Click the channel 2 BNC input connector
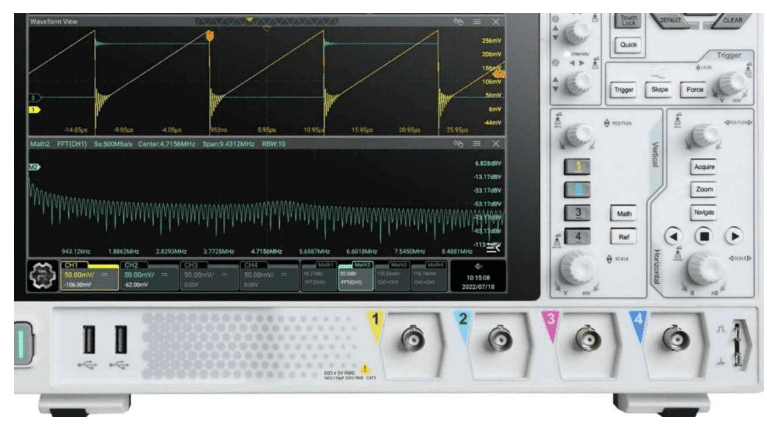The height and width of the screenshot is (427, 767). click(500, 338)
